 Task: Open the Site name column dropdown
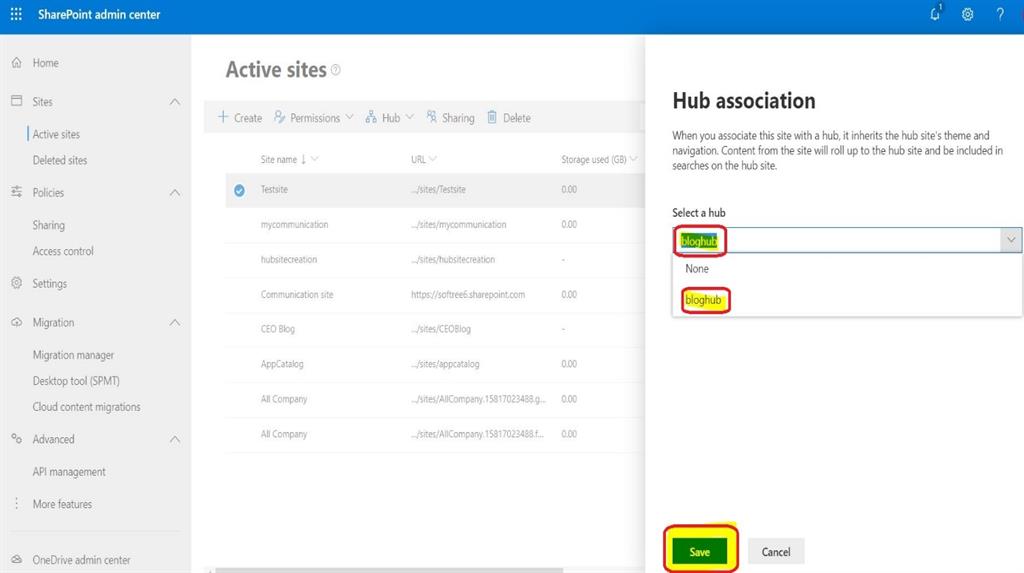(315, 159)
